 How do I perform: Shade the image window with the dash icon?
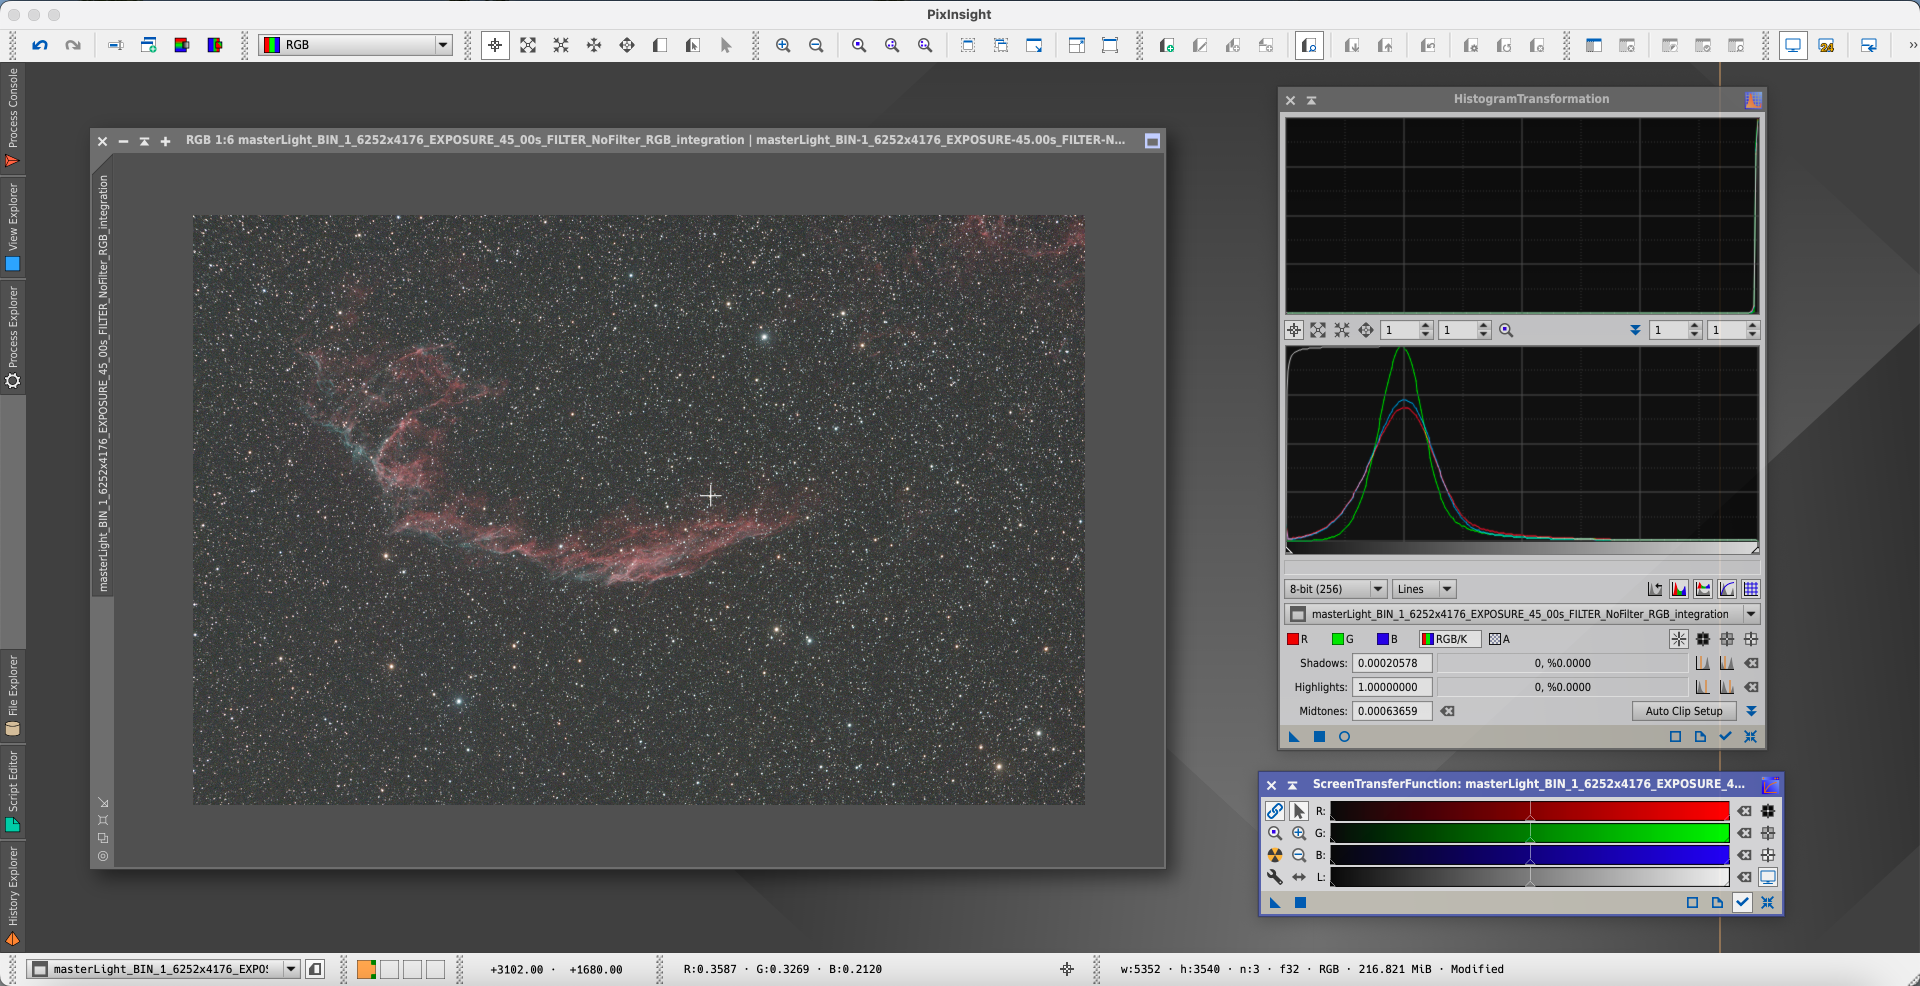(123, 141)
